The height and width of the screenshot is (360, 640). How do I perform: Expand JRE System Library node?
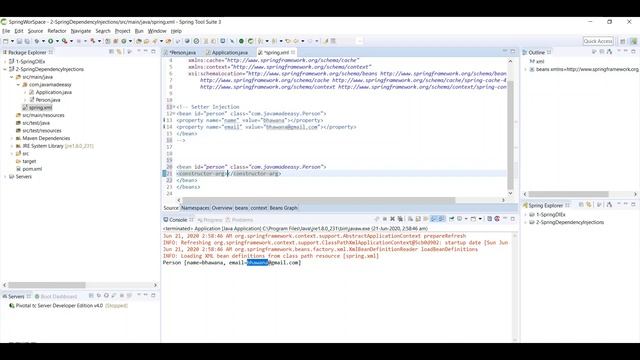pos(12,146)
